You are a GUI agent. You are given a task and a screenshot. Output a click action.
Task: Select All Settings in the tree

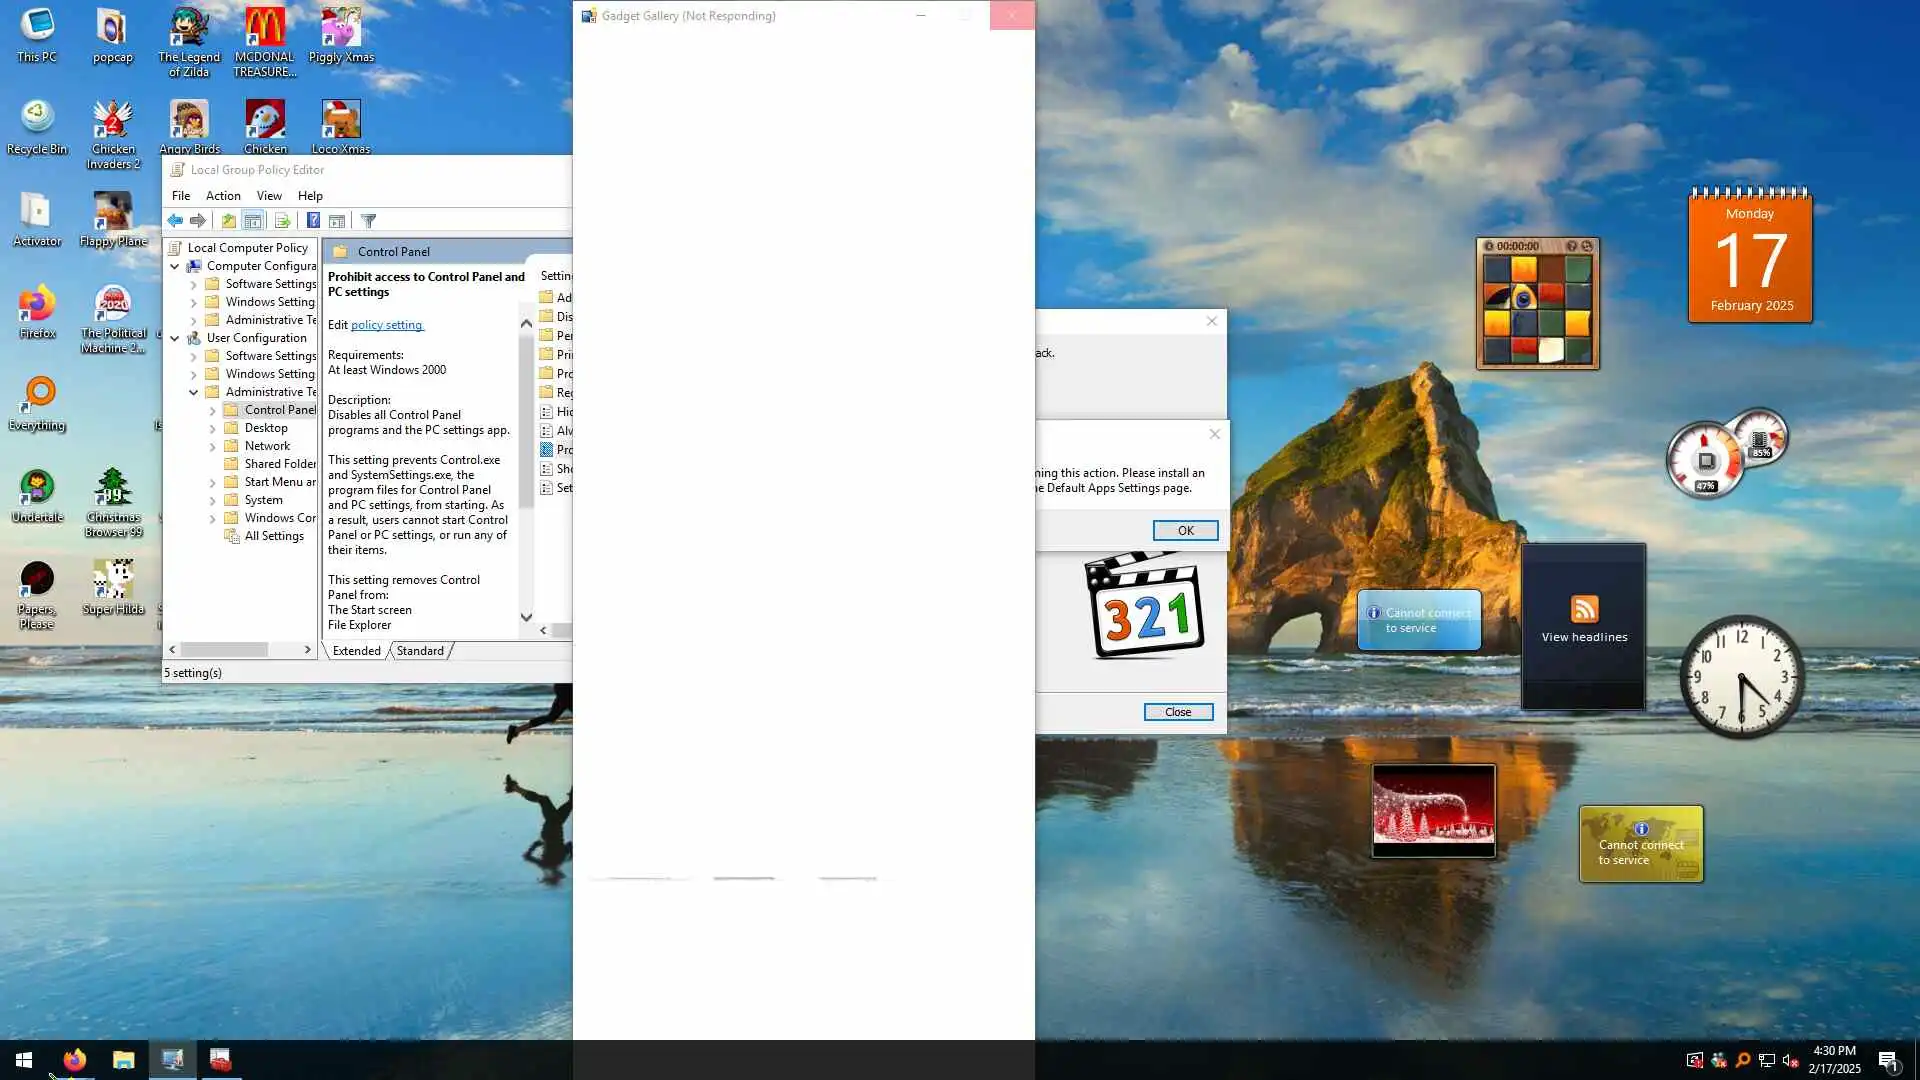(273, 536)
